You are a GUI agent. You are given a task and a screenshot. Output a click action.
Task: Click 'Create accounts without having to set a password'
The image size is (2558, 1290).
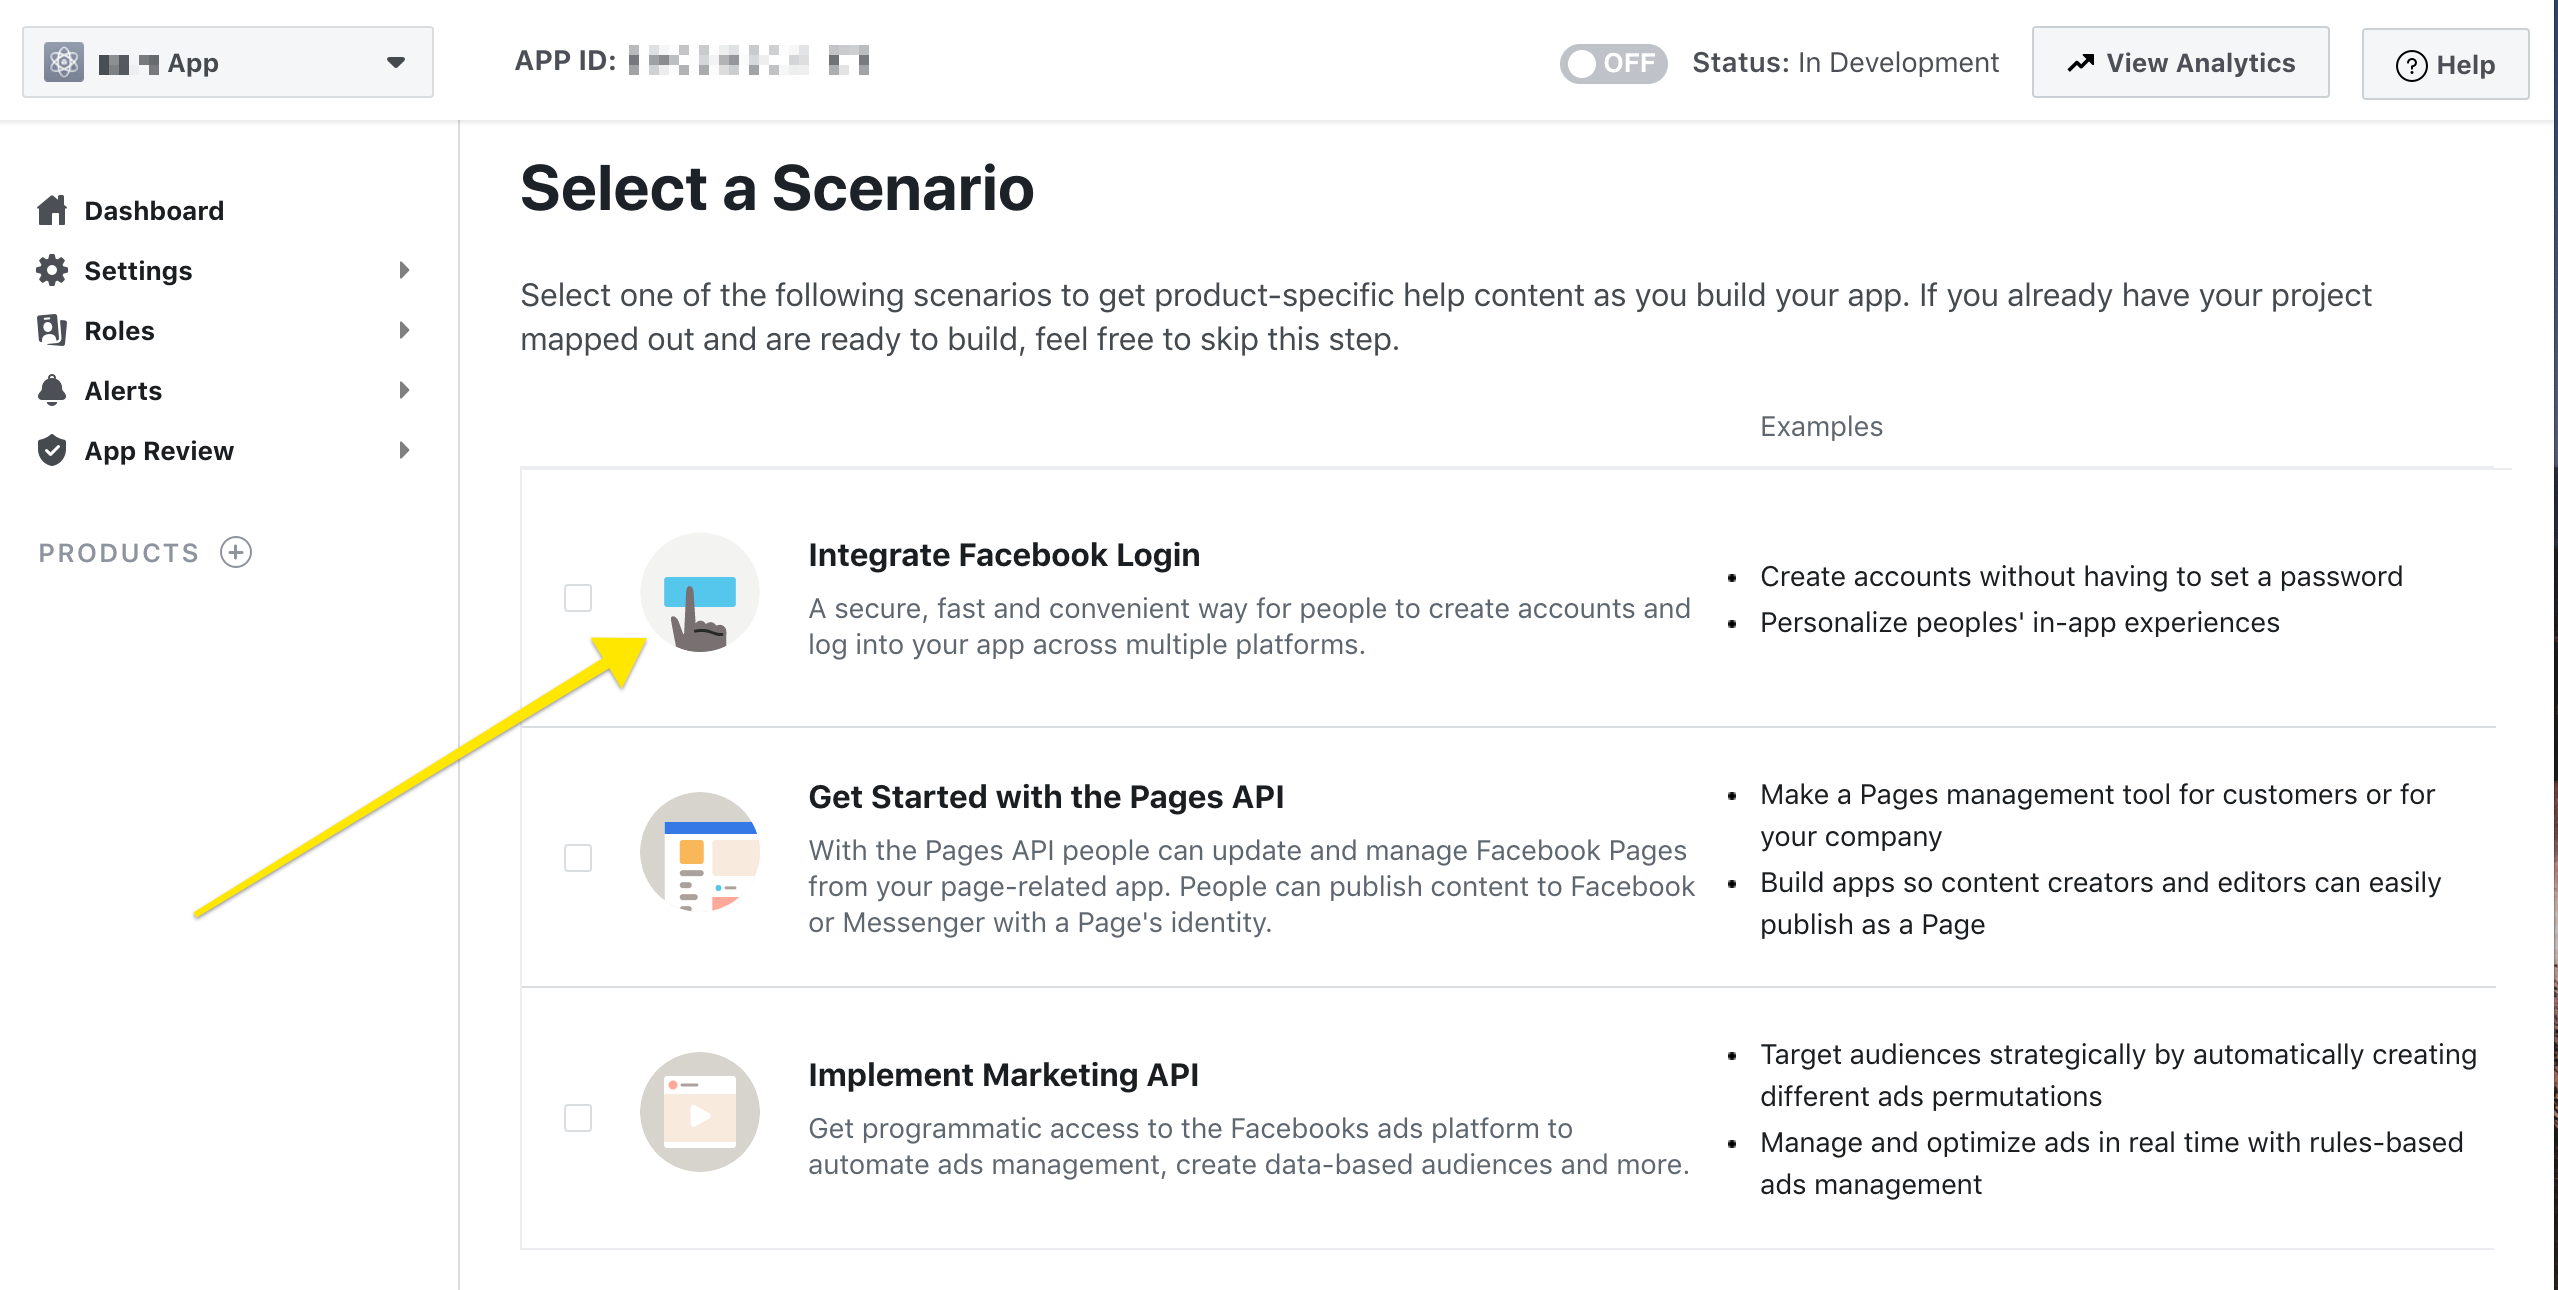click(2081, 577)
